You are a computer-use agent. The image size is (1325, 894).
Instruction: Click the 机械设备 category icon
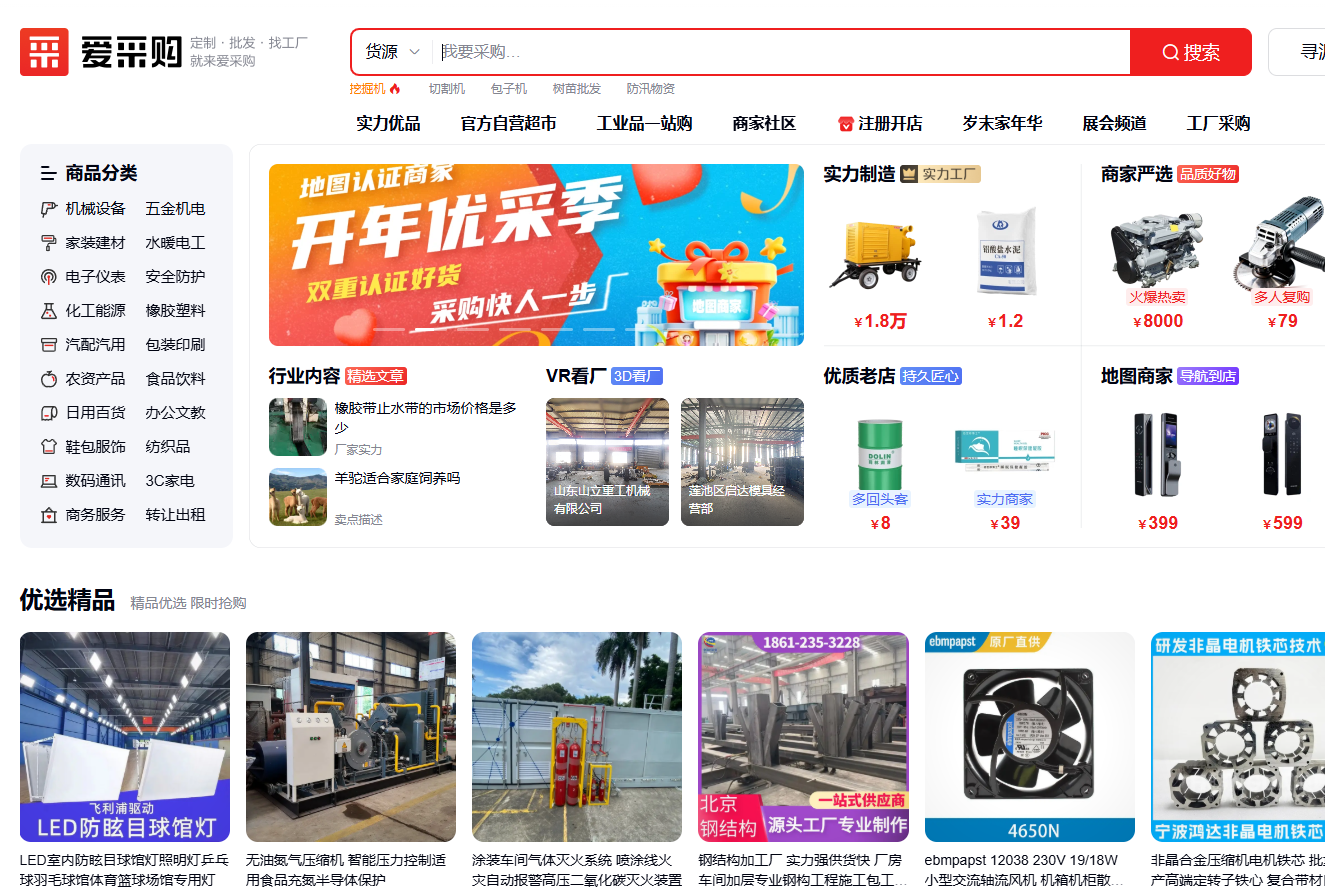tap(48, 209)
